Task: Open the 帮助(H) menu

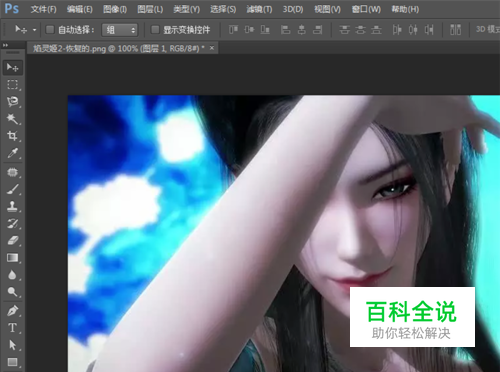Action: (405, 9)
